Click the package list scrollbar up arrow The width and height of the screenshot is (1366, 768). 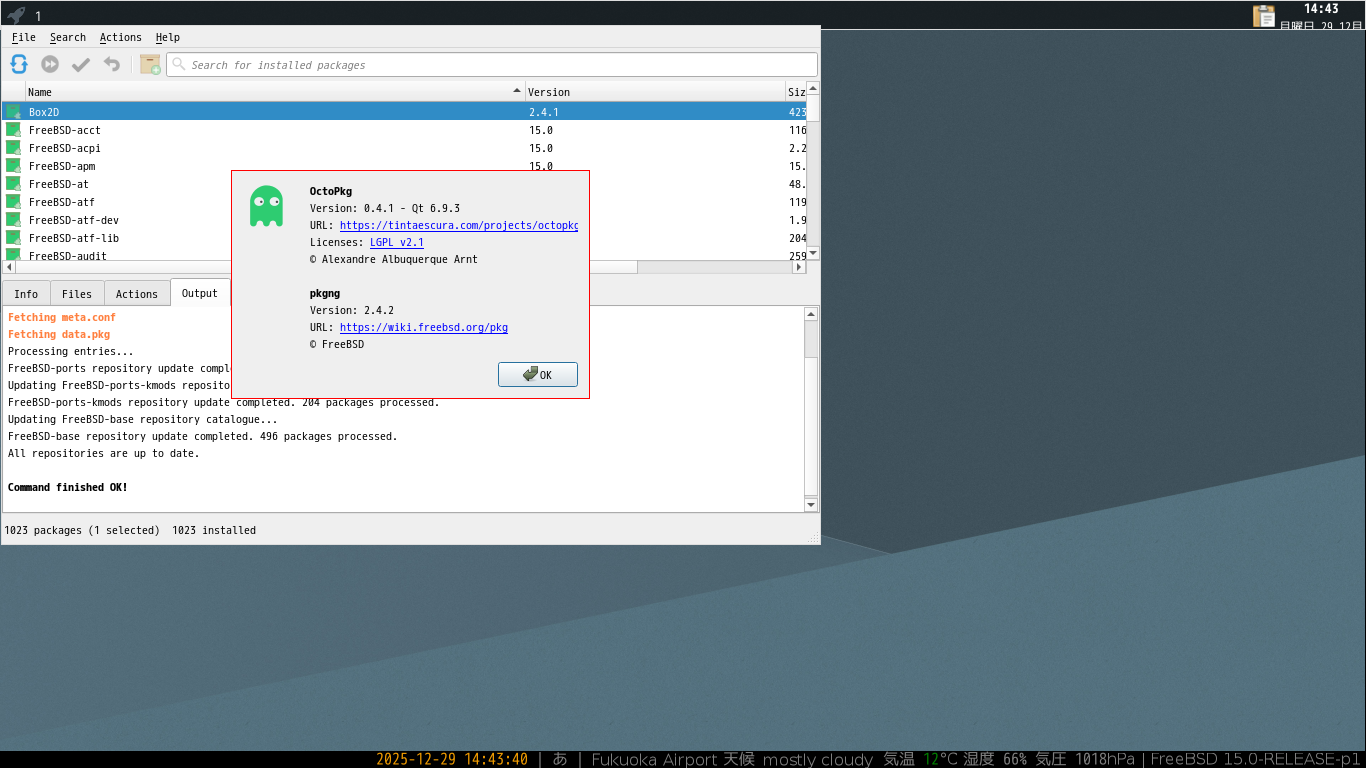click(x=813, y=89)
